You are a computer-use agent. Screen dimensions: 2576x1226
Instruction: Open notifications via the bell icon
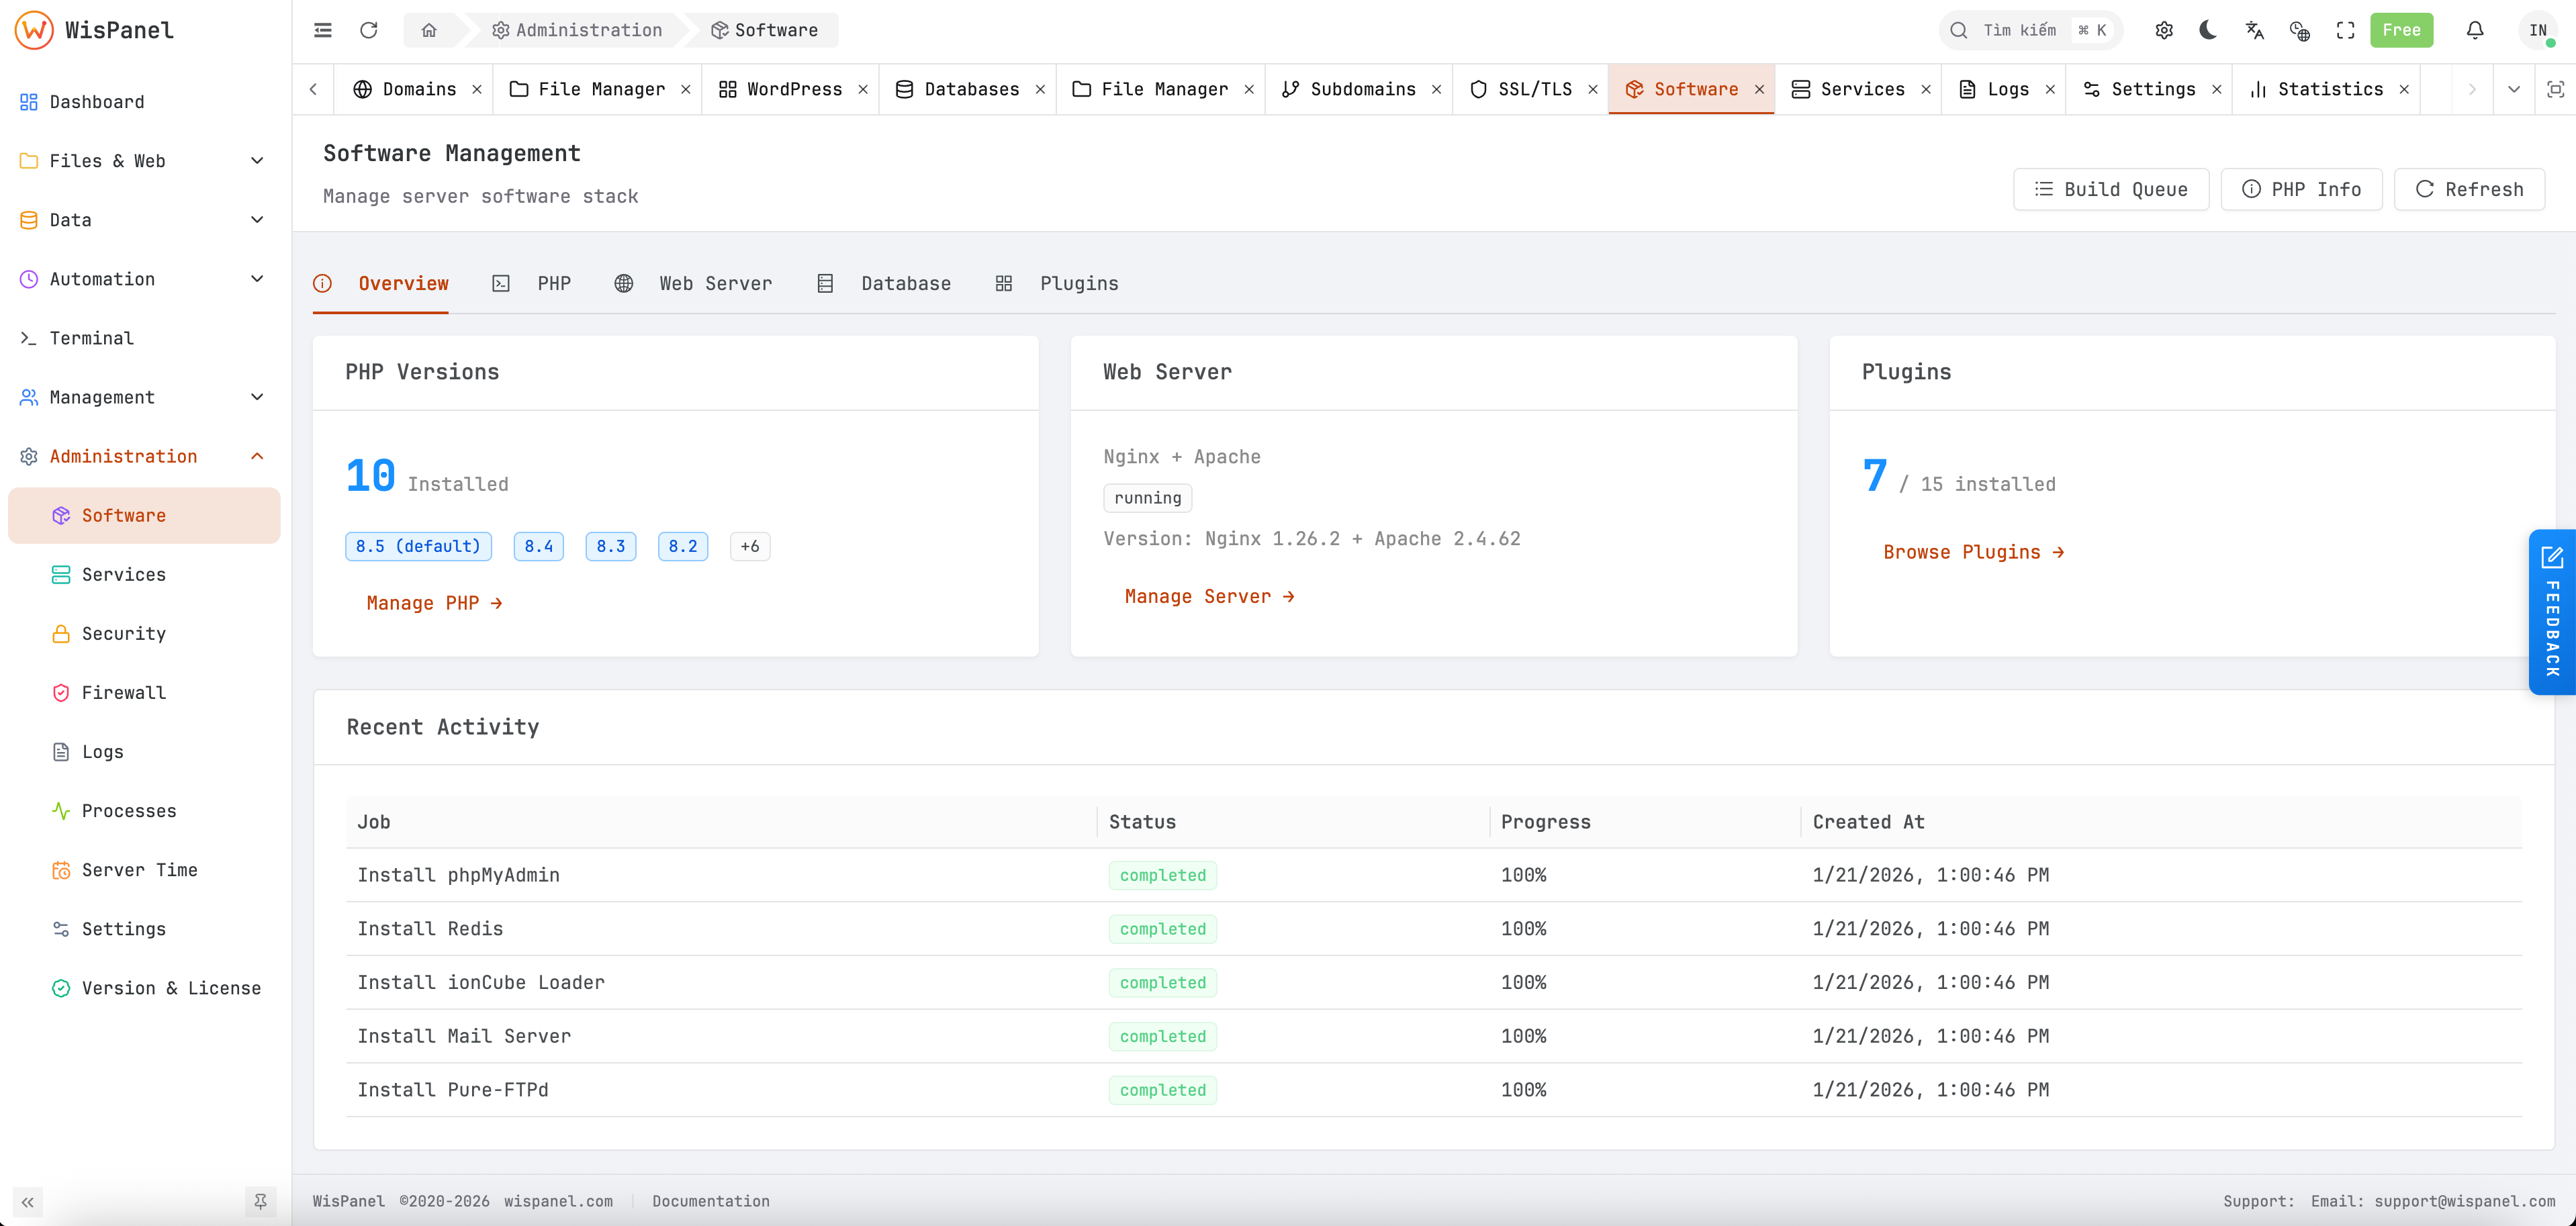(x=2475, y=30)
